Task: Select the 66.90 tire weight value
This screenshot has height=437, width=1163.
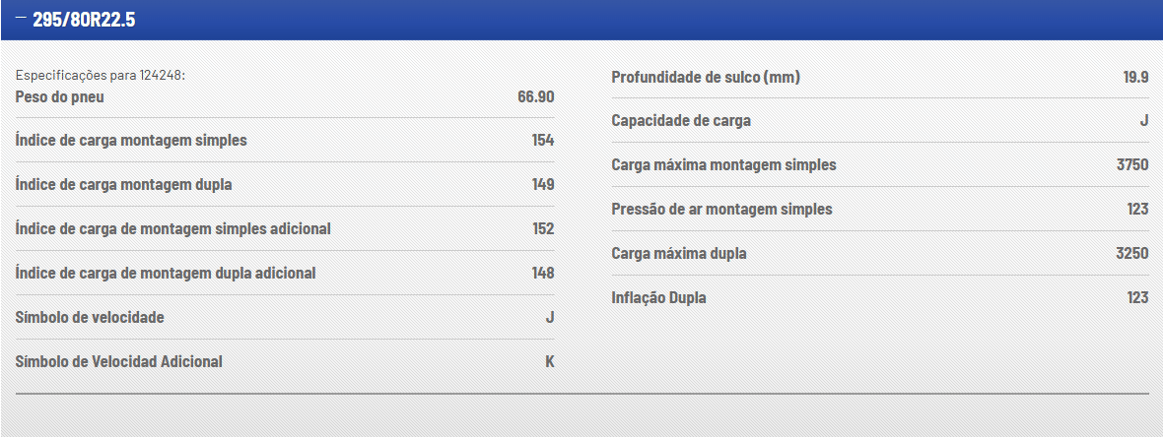Action: 536,96
